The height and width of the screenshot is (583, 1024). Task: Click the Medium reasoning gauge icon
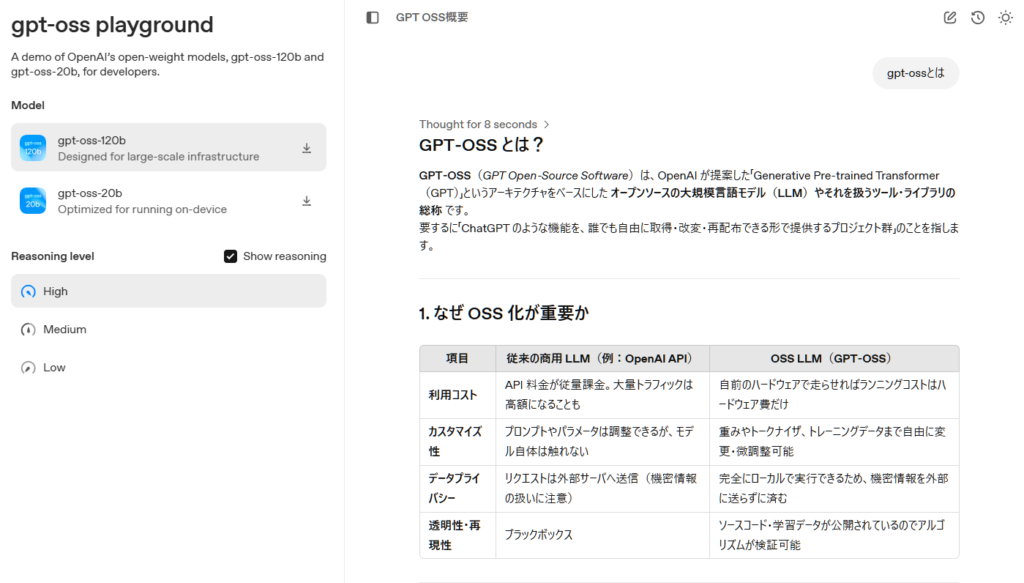coord(28,329)
